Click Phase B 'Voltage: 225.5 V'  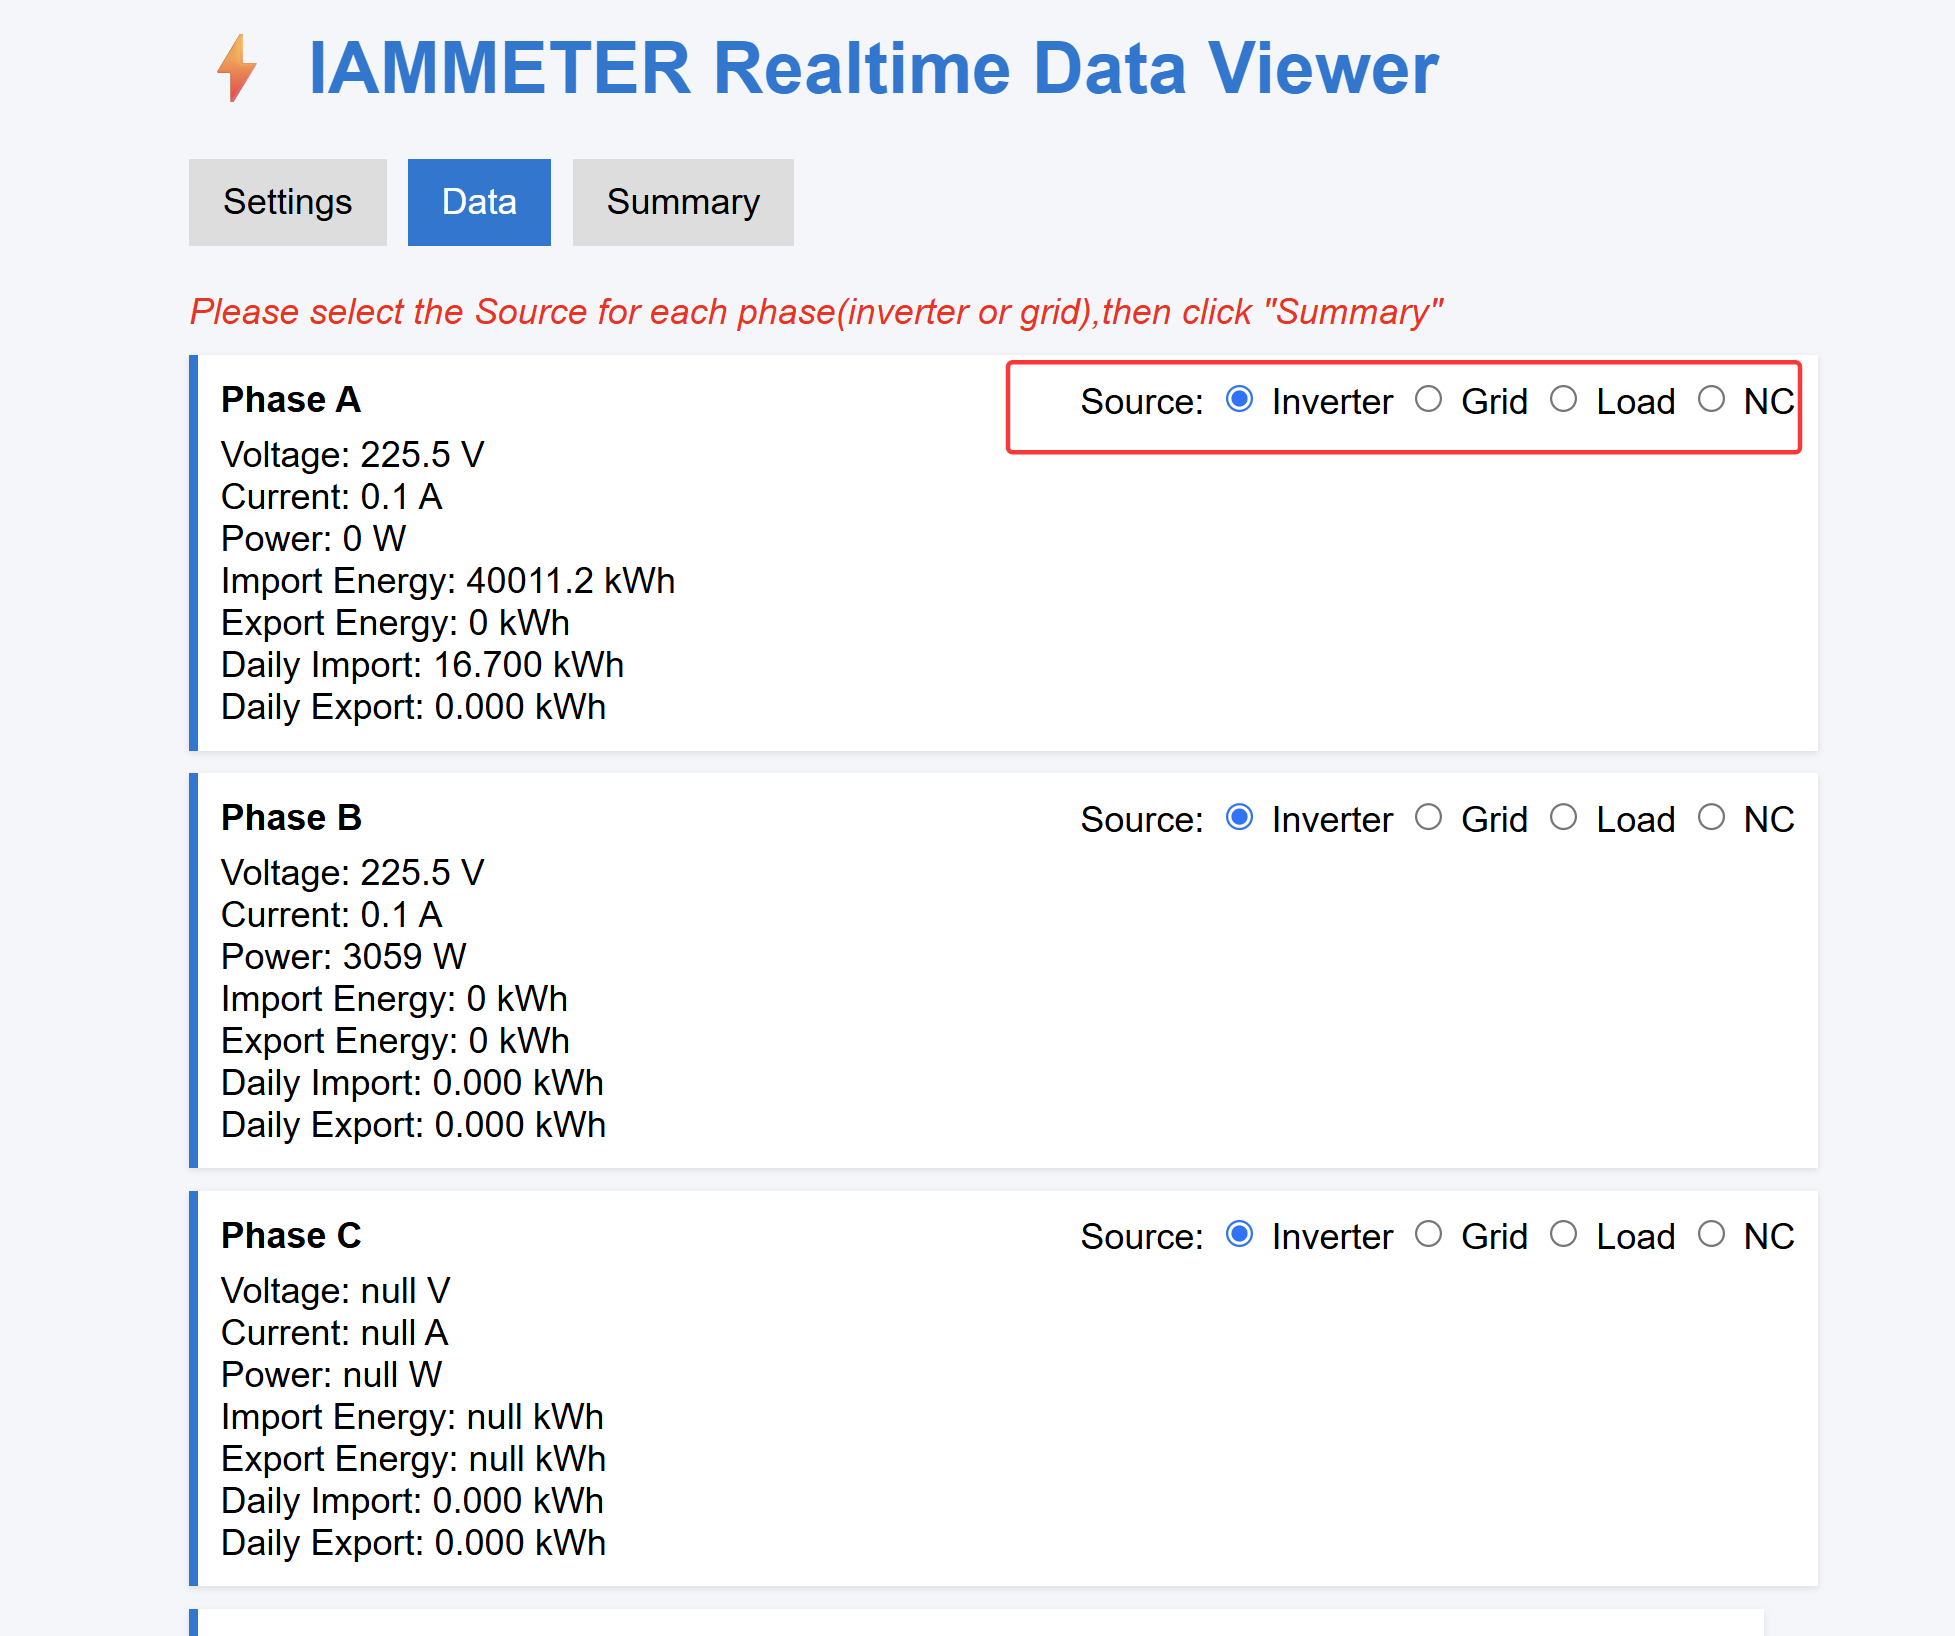point(352,873)
